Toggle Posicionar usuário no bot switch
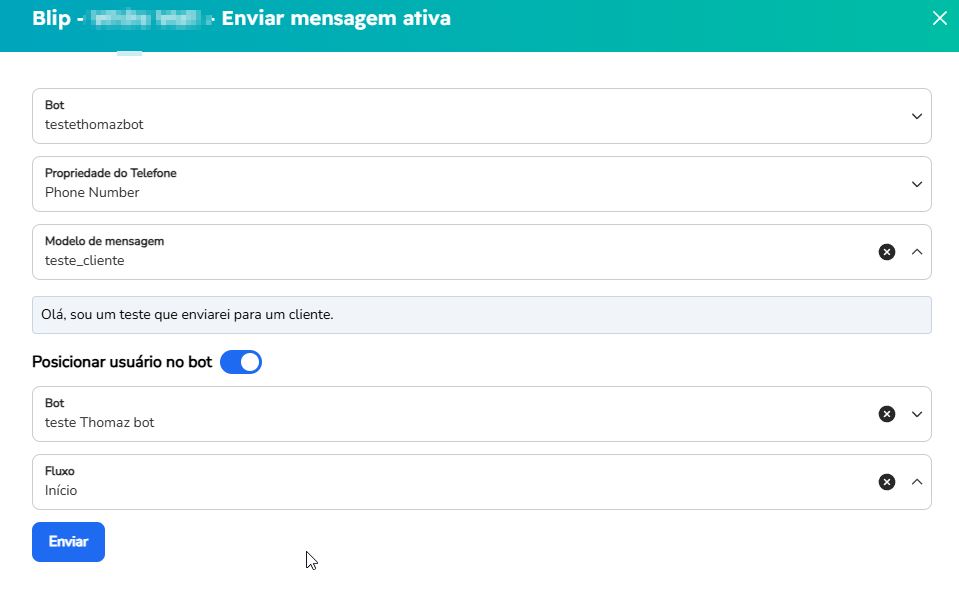This screenshot has width=959, height=603. (241, 362)
